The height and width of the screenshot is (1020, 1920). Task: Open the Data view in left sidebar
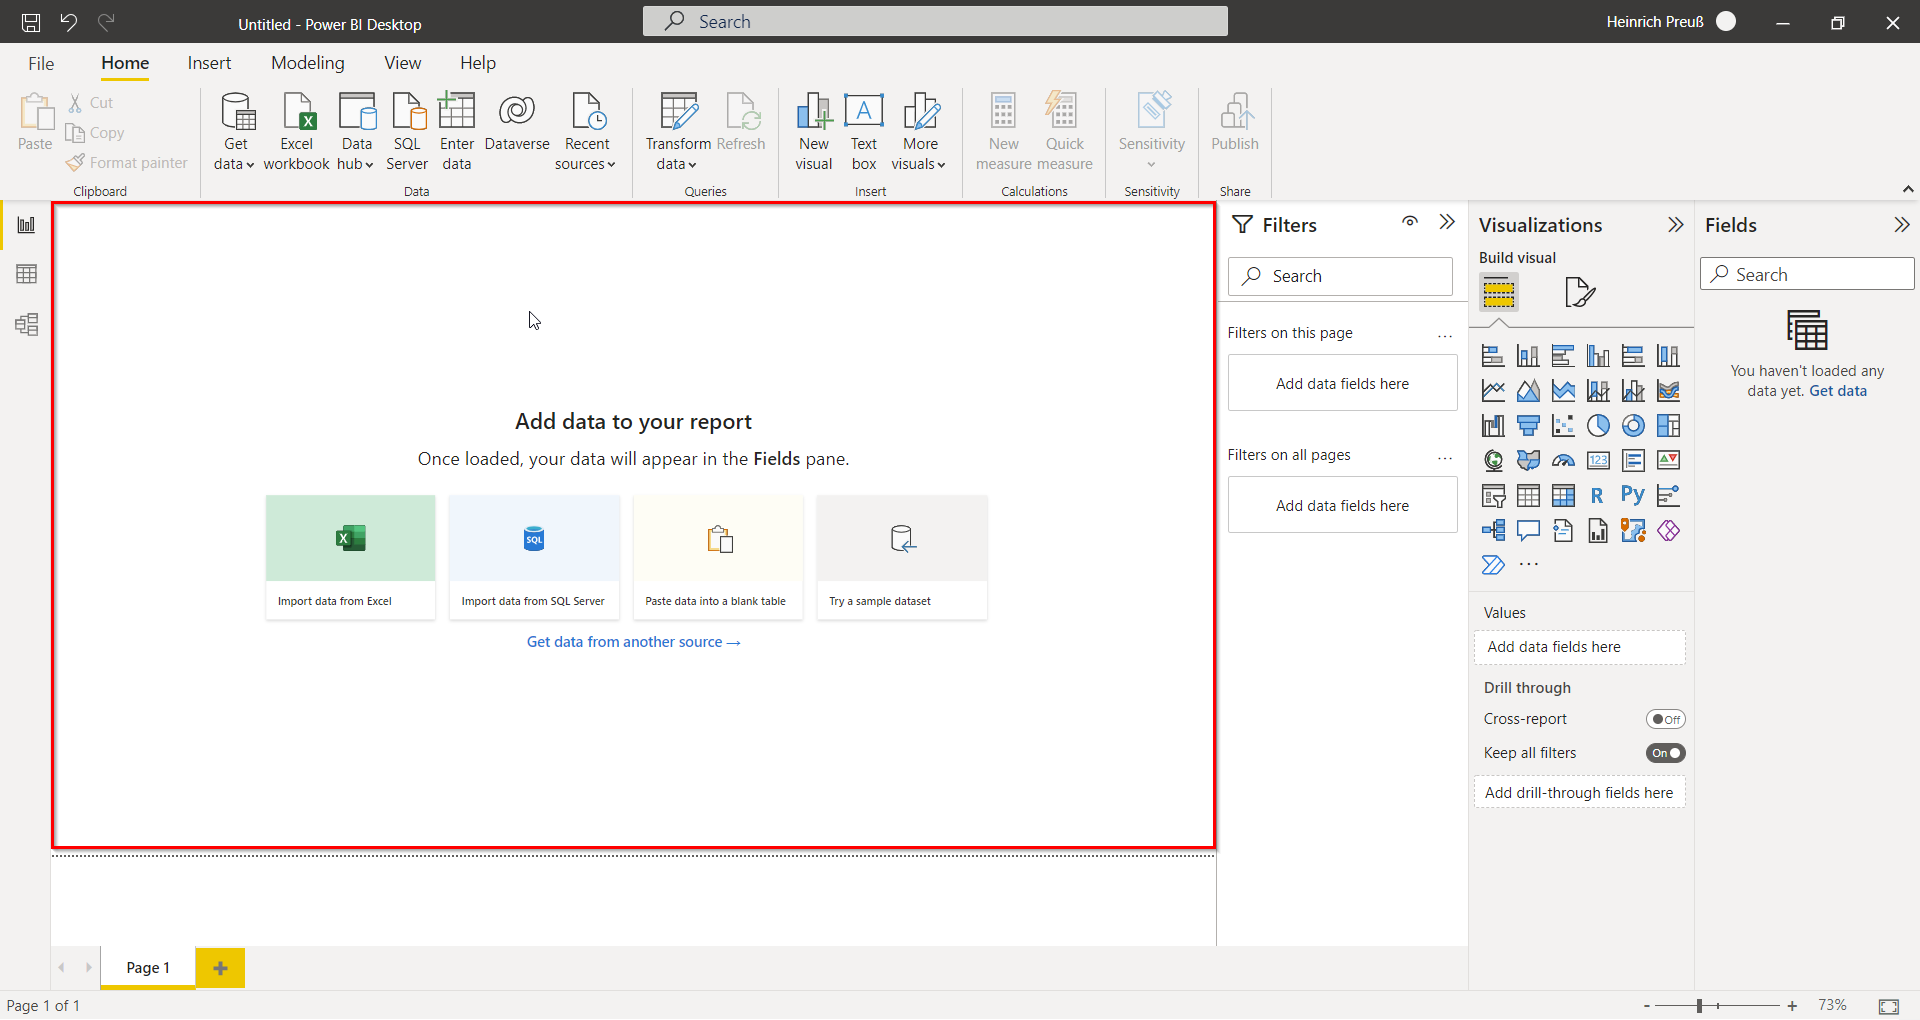click(27, 274)
